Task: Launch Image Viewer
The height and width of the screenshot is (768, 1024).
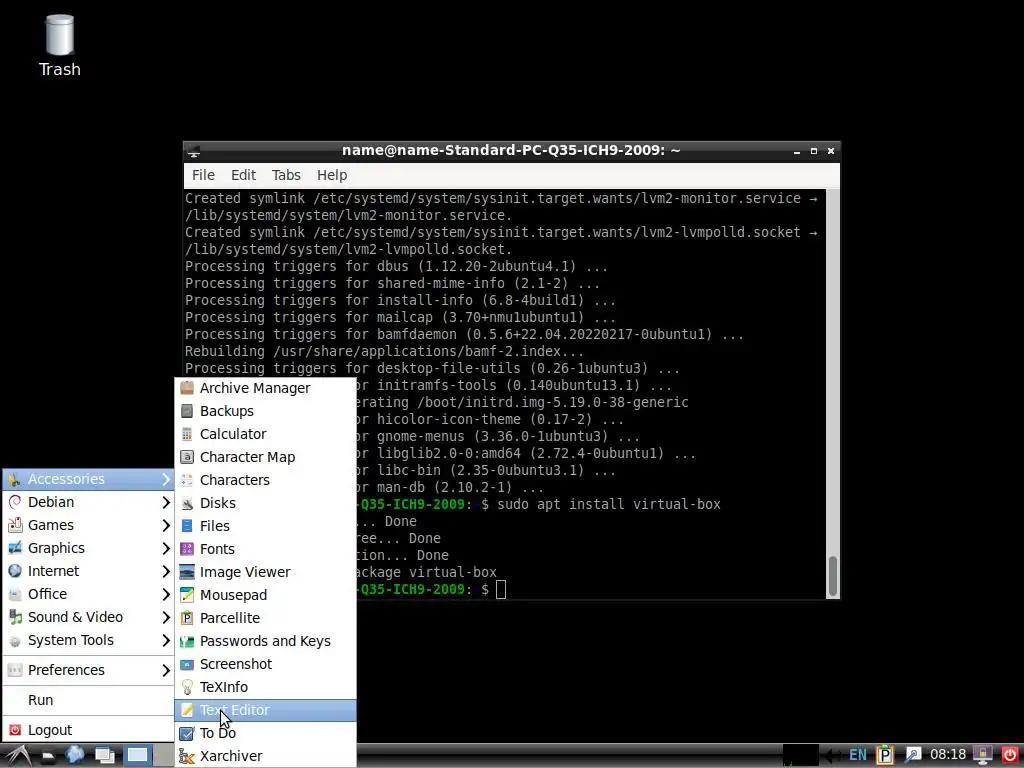Action: (x=265, y=572)
